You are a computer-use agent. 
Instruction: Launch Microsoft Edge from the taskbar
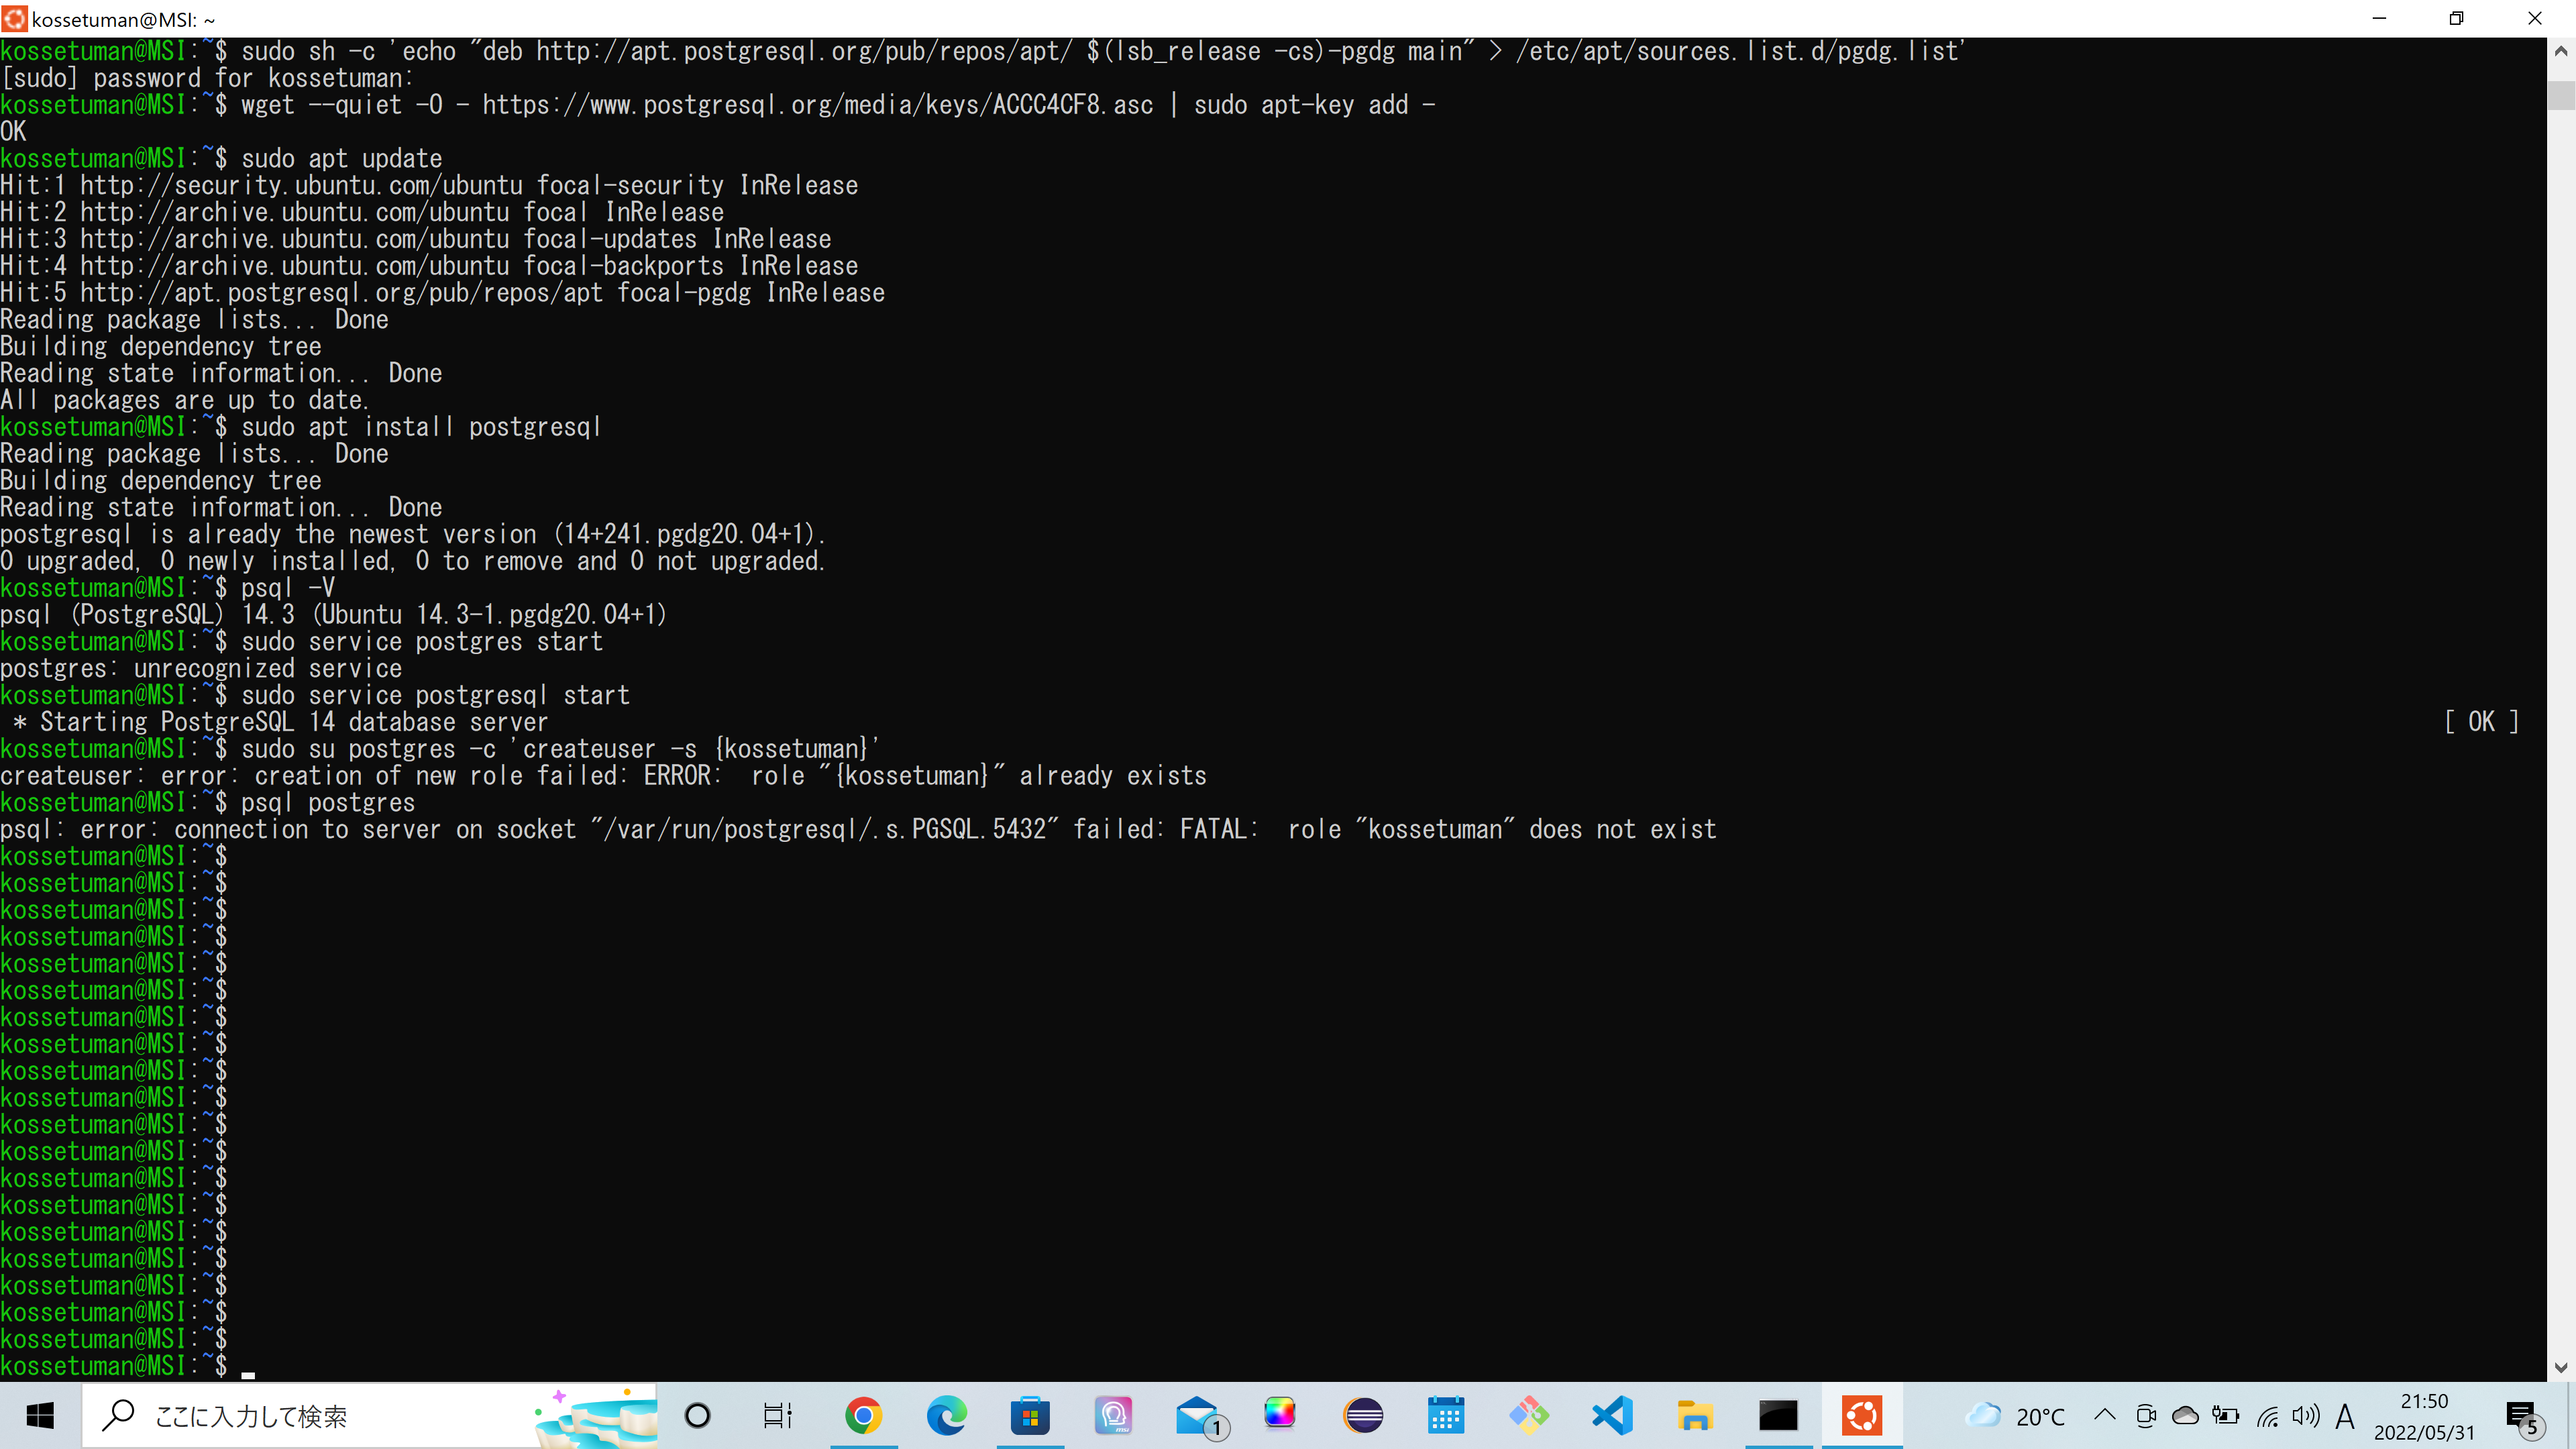pyautogui.click(x=946, y=1416)
